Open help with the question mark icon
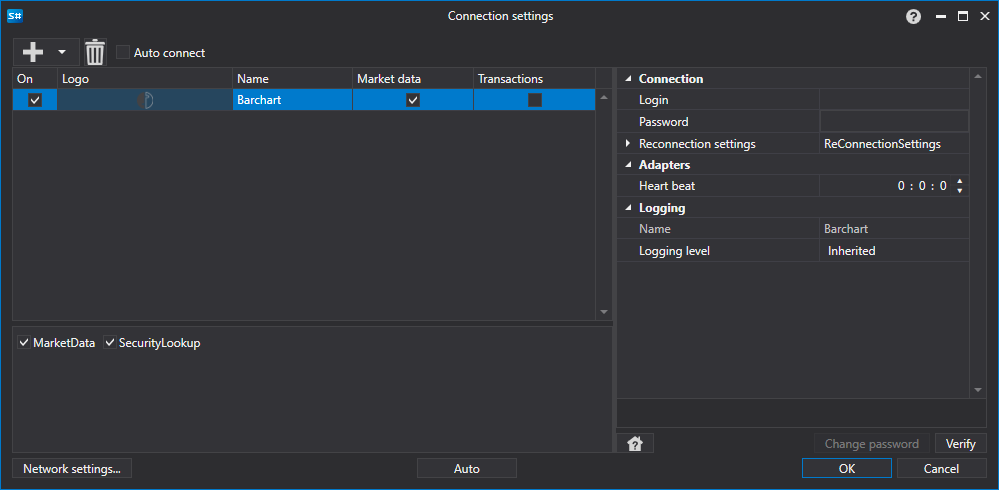The height and width of the screenshot is (490, 999). click(914, 17)
